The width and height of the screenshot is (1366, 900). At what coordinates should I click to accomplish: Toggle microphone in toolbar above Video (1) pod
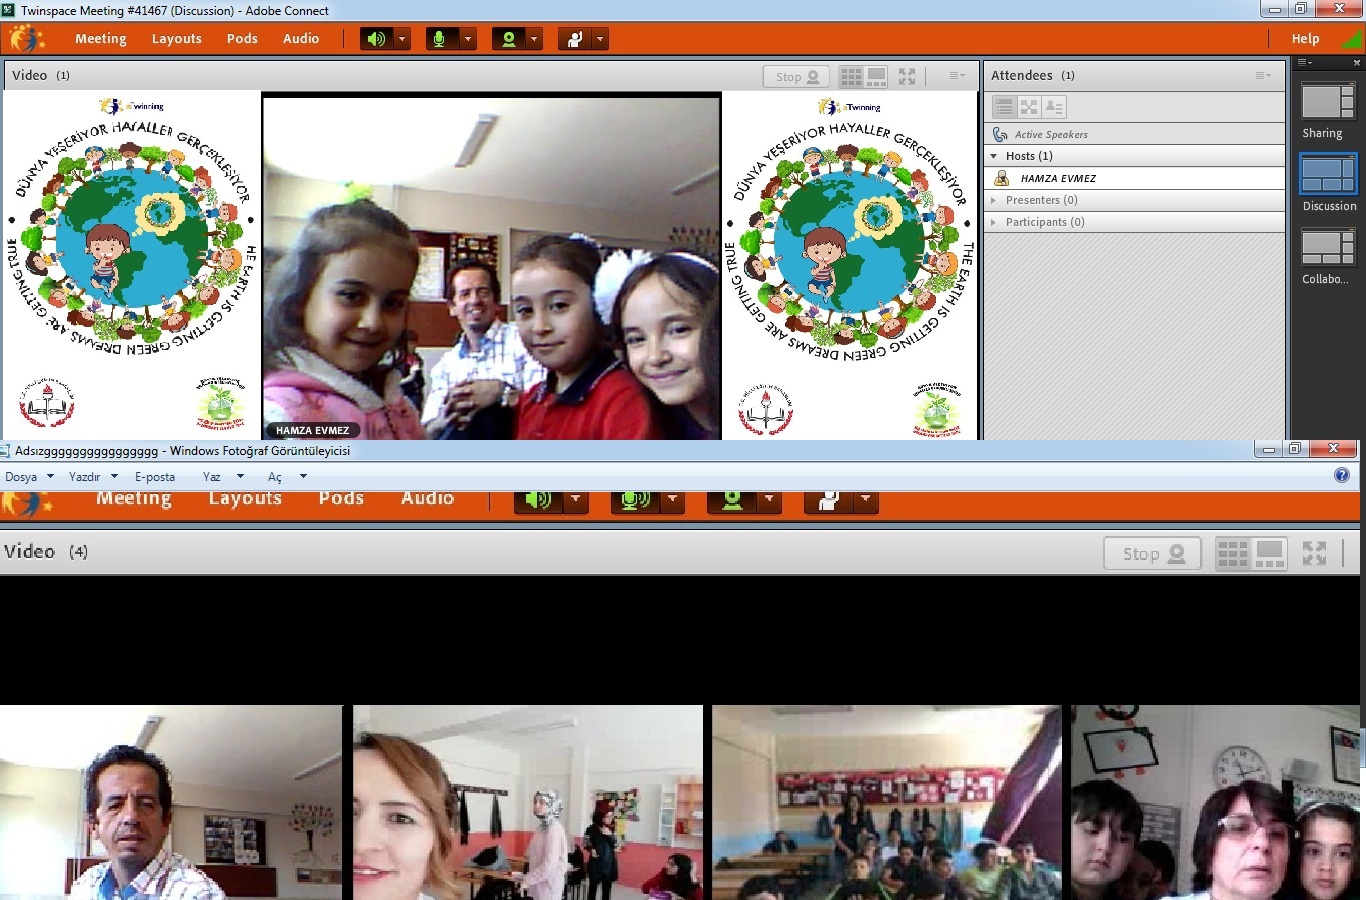[x=438, y=39]
